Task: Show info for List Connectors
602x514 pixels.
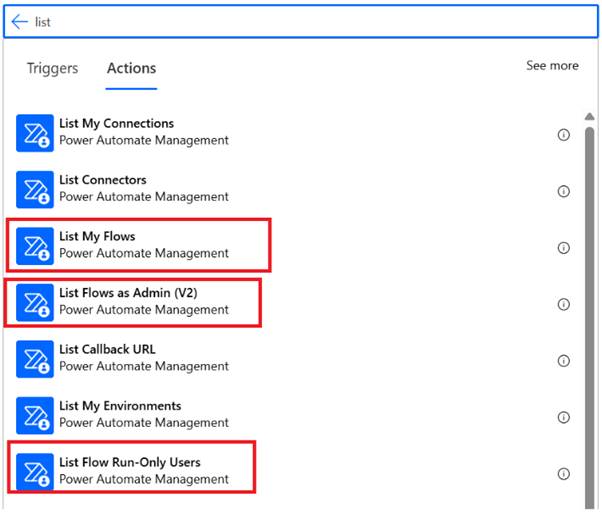Action: click(x=563, y=191)
